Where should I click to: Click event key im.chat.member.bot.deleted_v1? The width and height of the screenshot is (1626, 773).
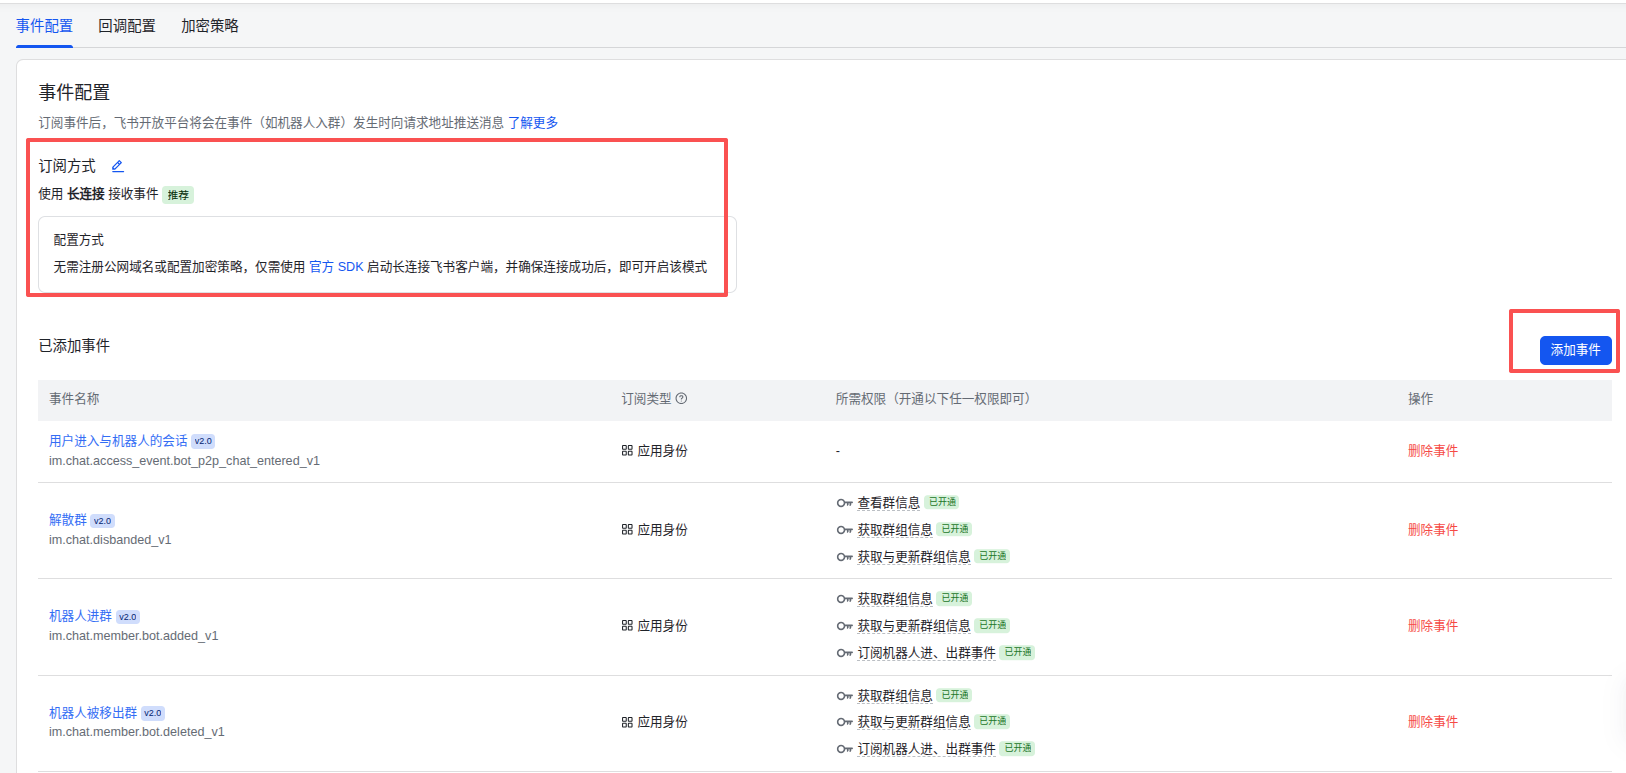137,732
